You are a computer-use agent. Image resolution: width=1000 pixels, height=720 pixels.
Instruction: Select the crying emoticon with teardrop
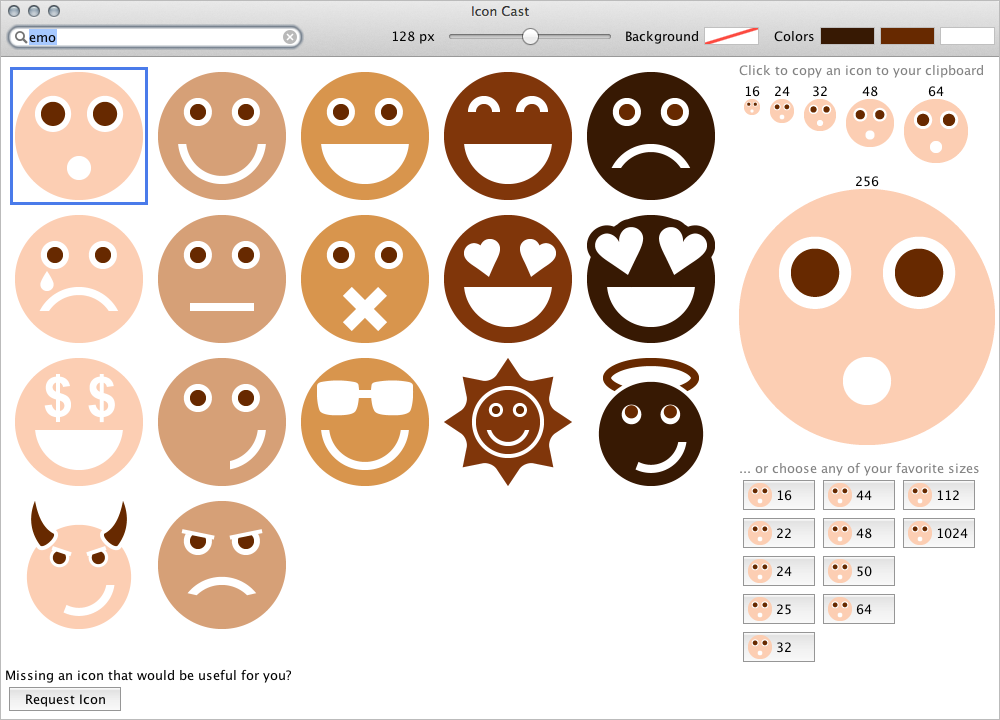coord(79,279)
